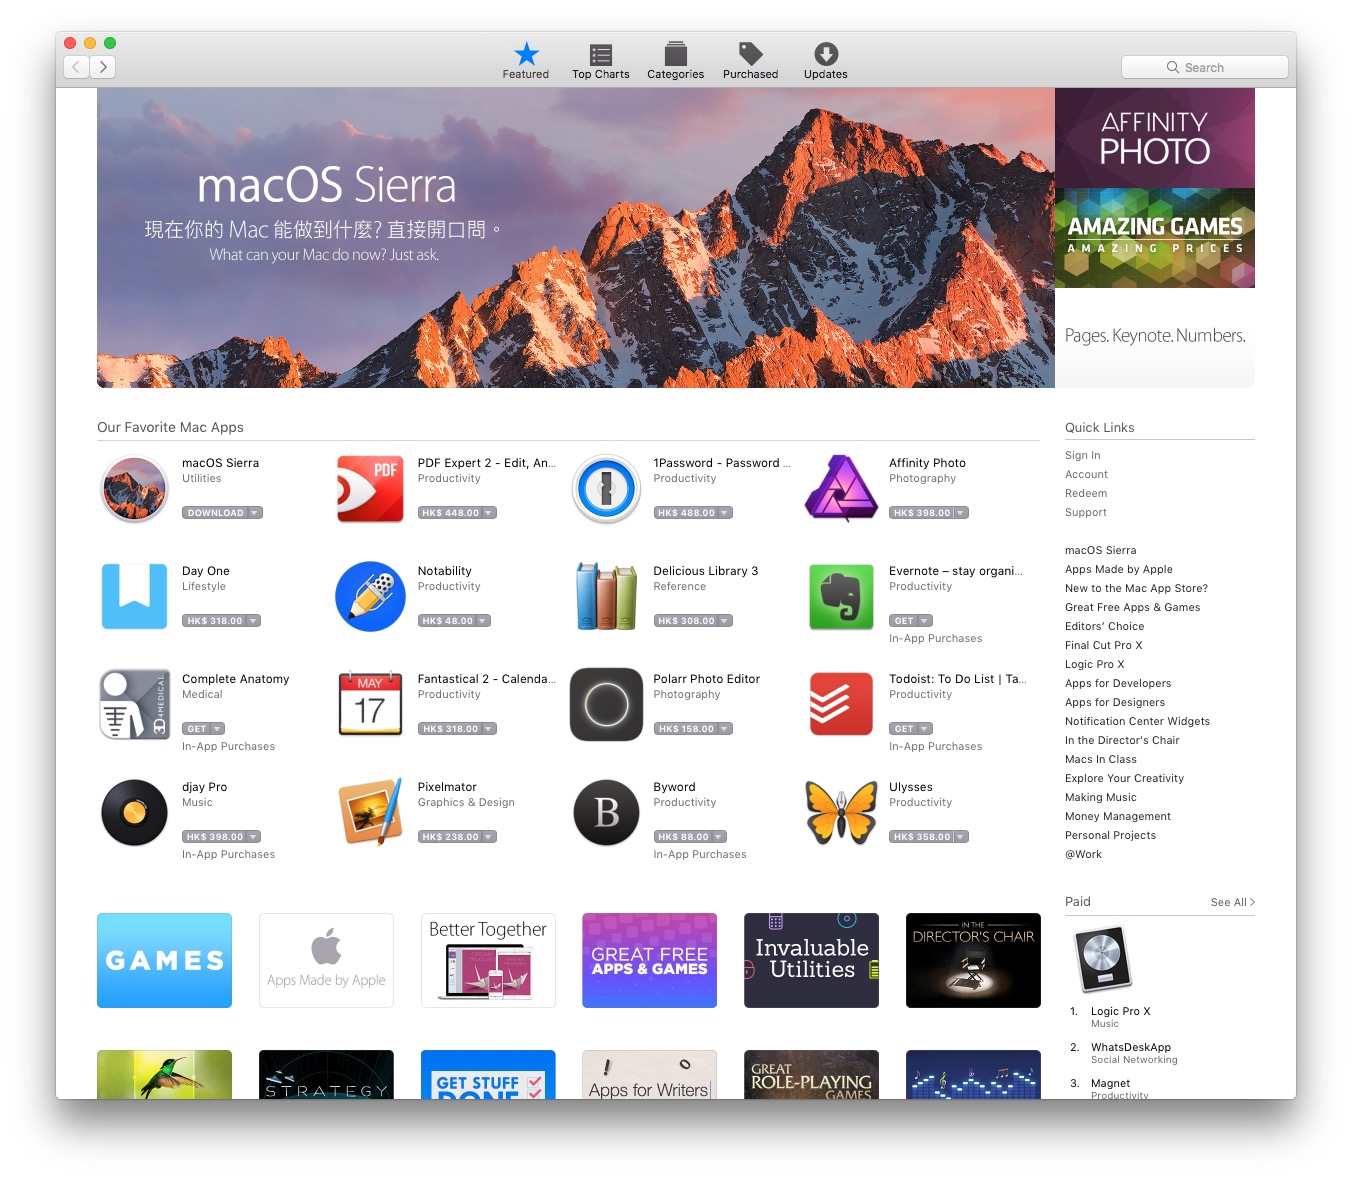1352x1179 pixels.
Task: Open the PDF Expert 2 app icon
Action: (370, 489)
